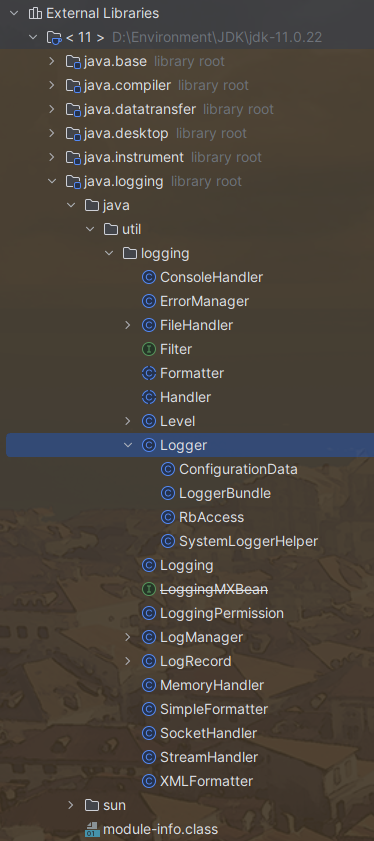Collapse the External Libraries node
374x841 pixels.
(13, 13)
